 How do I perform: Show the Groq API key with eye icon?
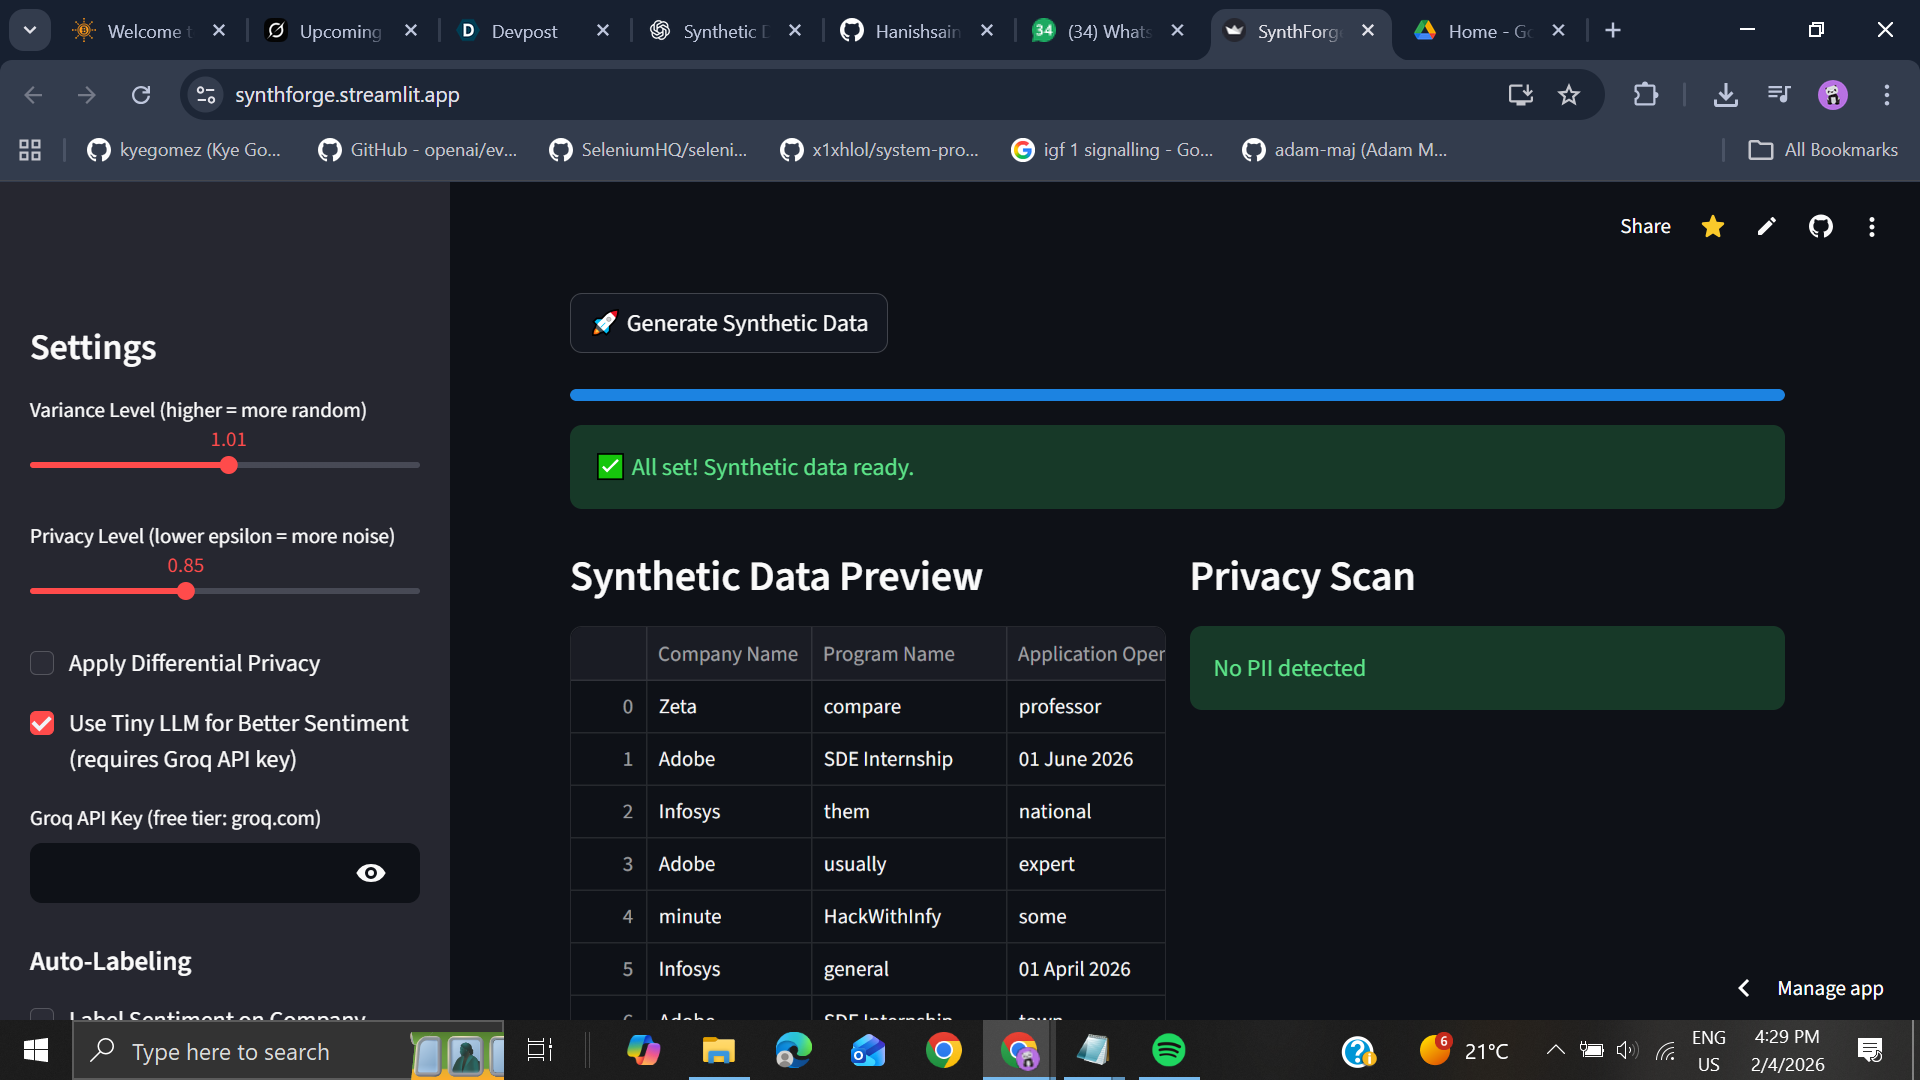[370, 873]
